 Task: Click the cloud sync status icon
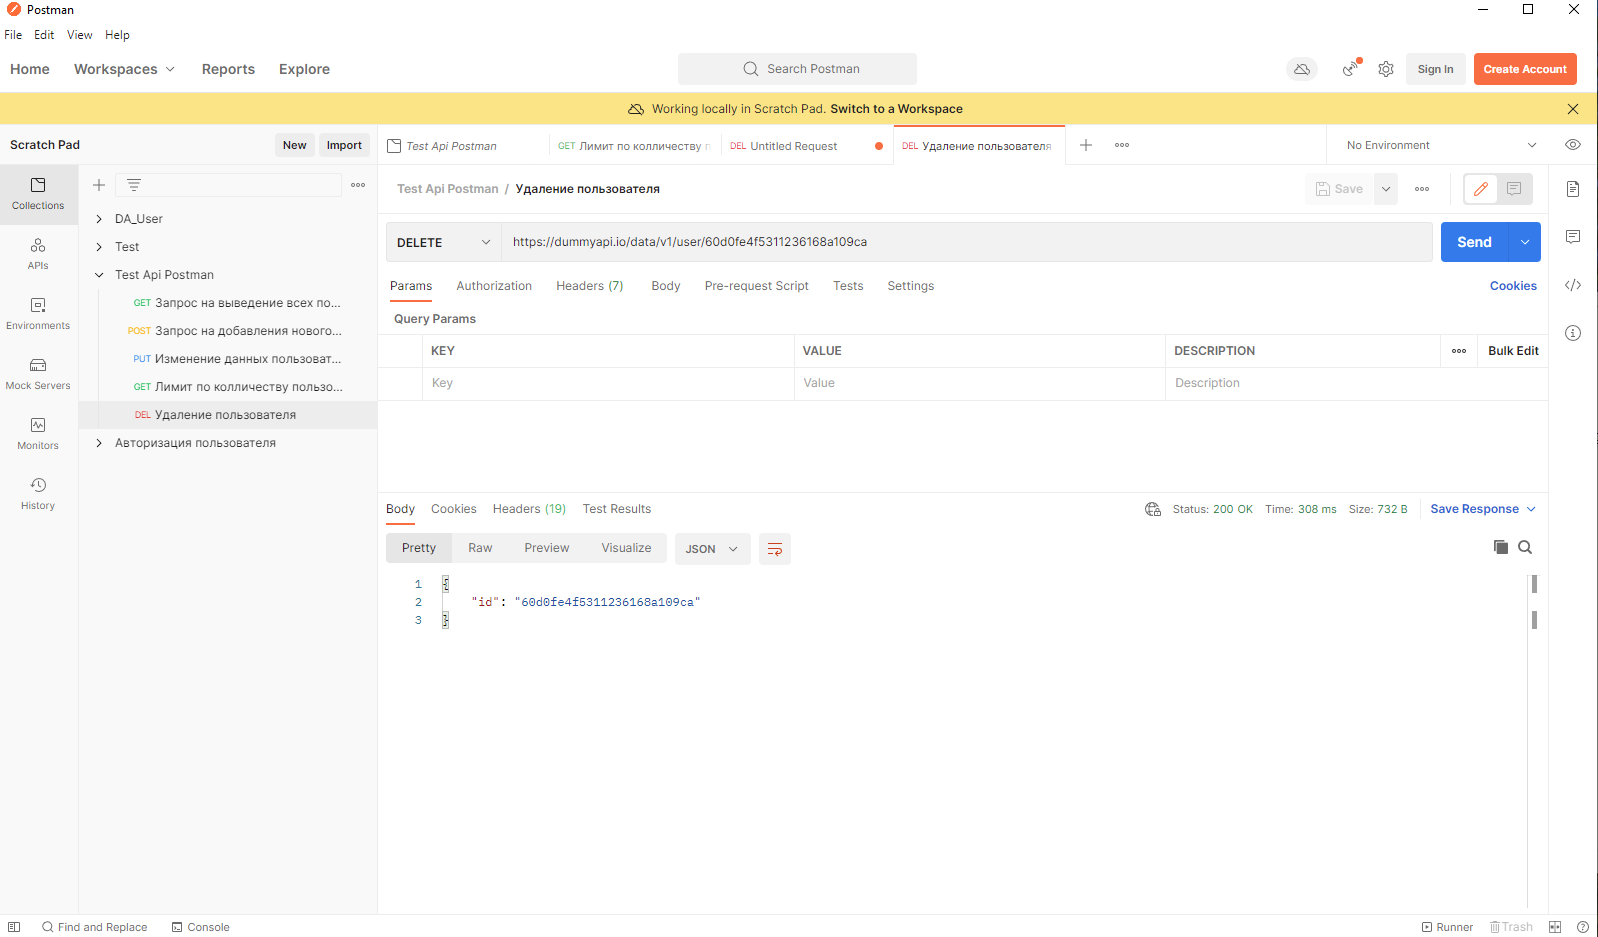(x=1302, y=69)
